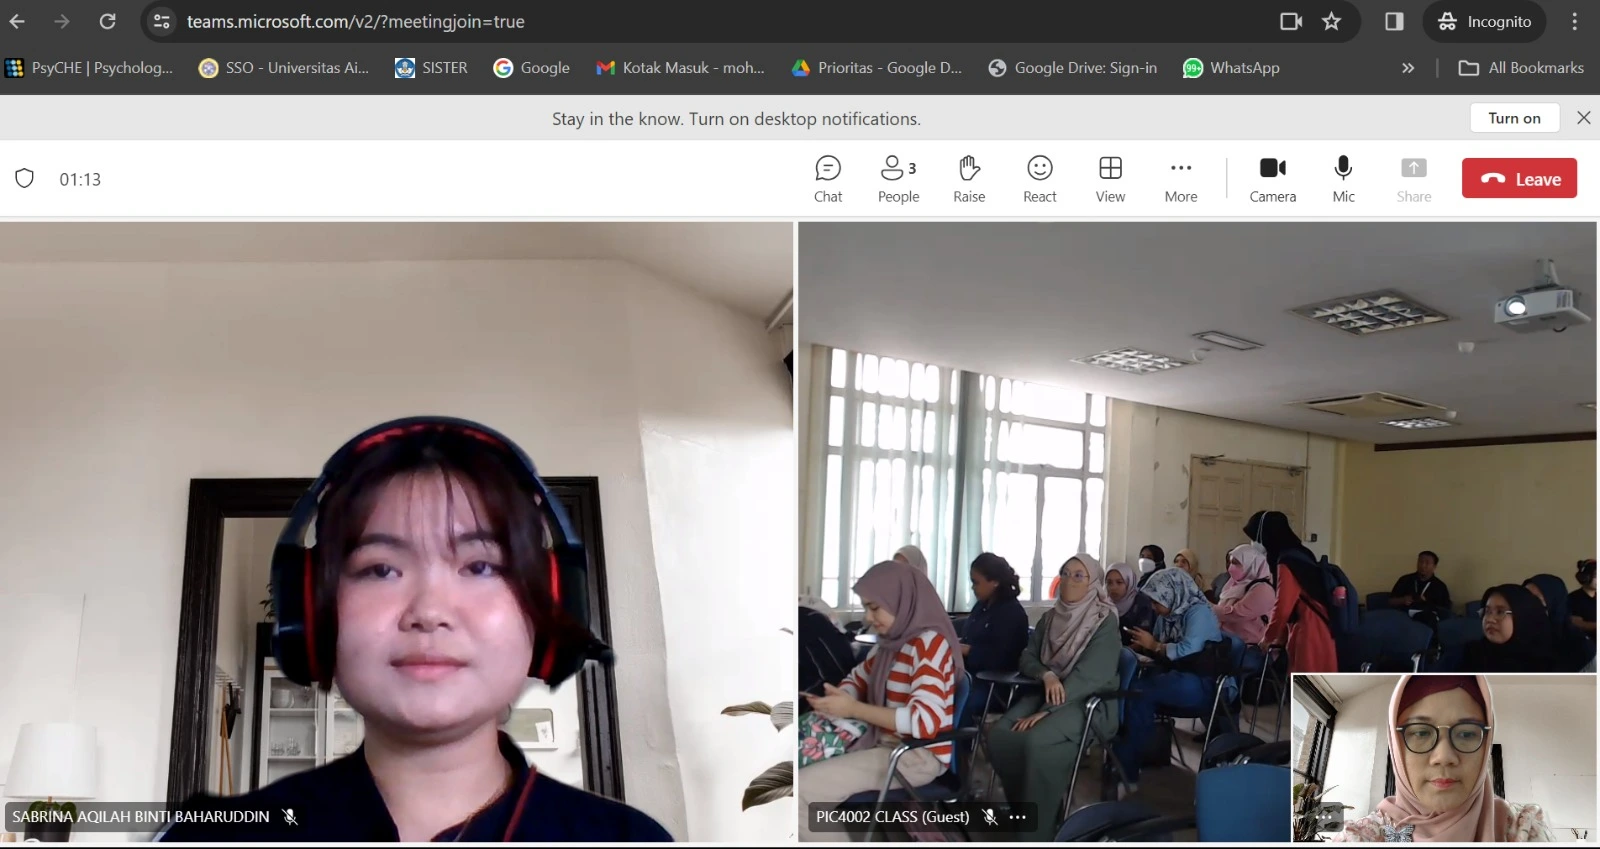Open the View layout options
The height and width of the screenshot is (849, 1600).
[x=1110, y=180]
